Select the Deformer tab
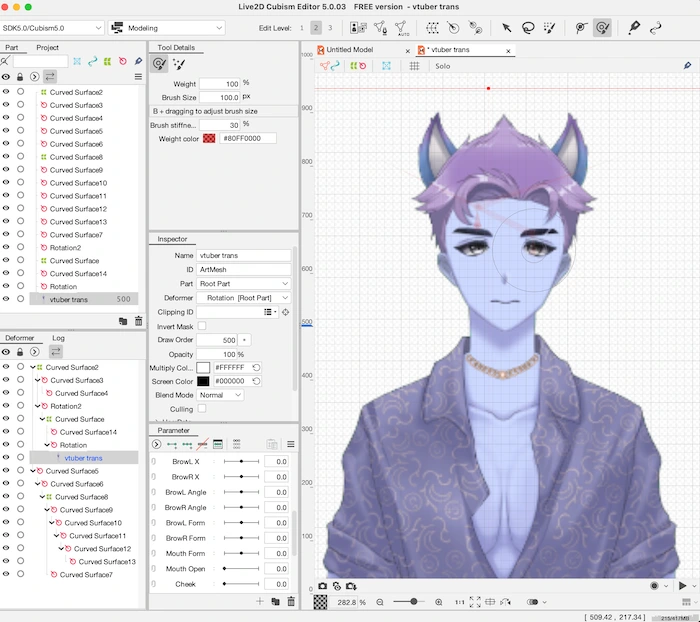The width and height of the screenshot is (700, 622). click(20, 338)
